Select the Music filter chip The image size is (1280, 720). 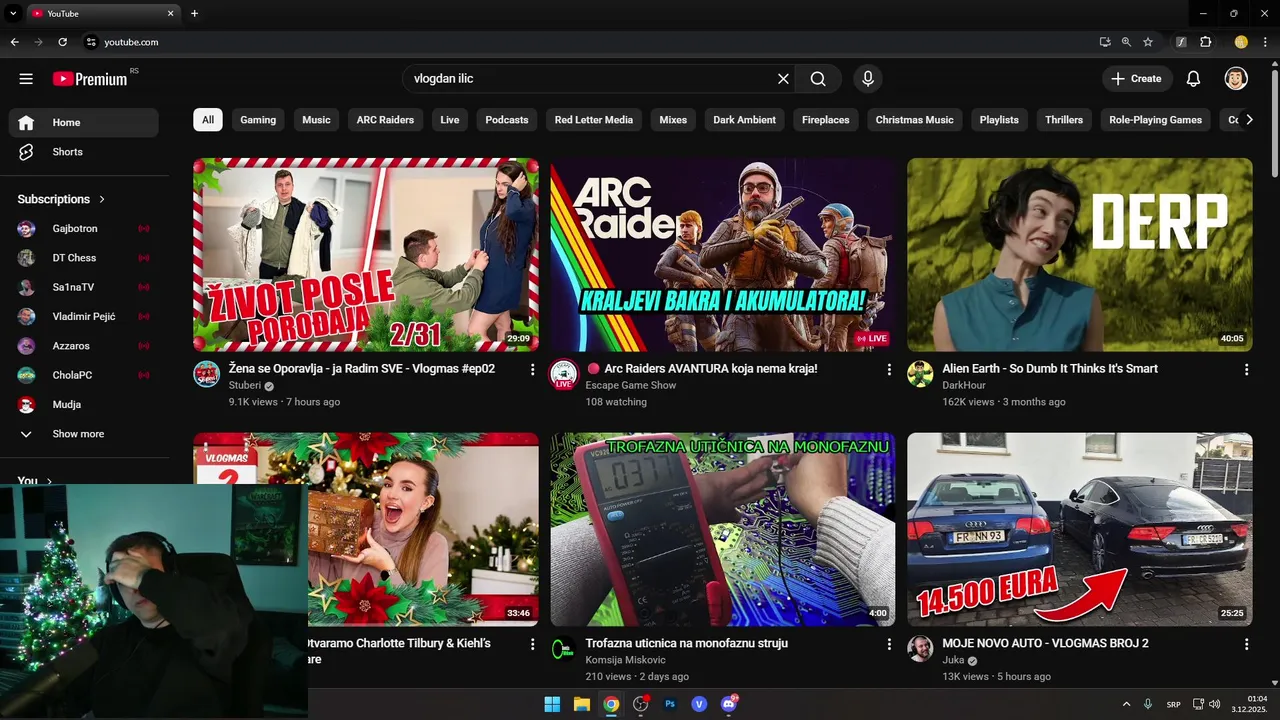[x=316, y=120]
